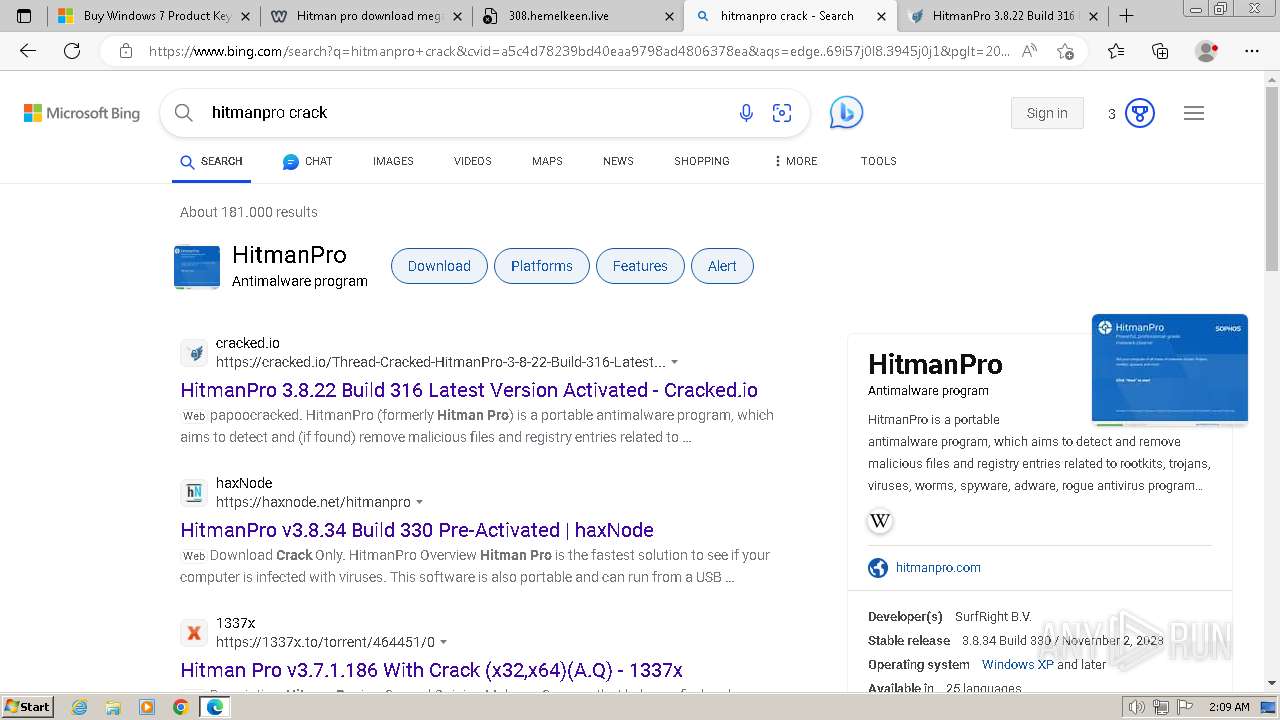
Task: Open the Wikipedia icon in HitmanPro panel
Action: (x=880, y=521)
